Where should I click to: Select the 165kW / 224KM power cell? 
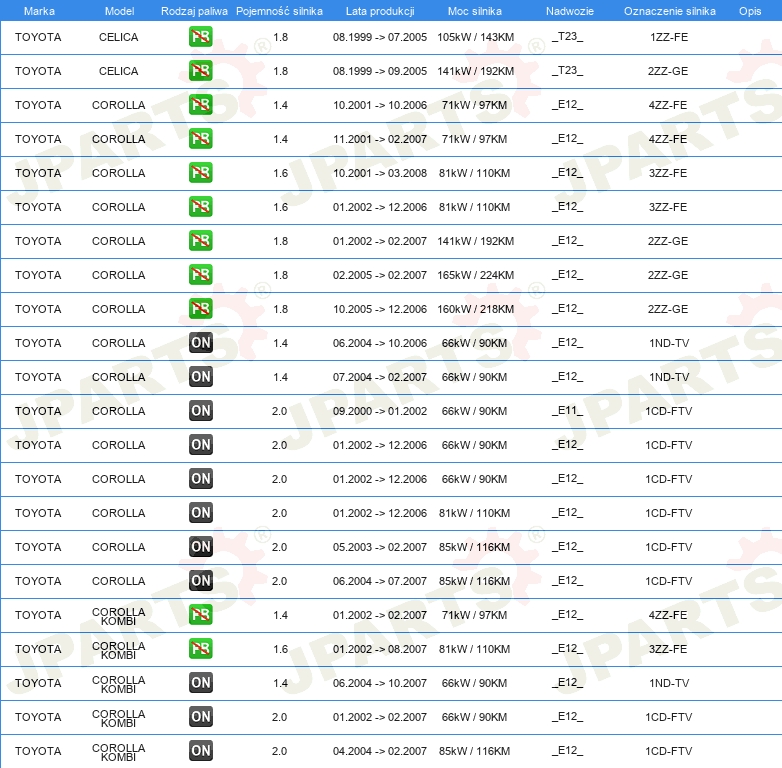(x=475, y=275)
